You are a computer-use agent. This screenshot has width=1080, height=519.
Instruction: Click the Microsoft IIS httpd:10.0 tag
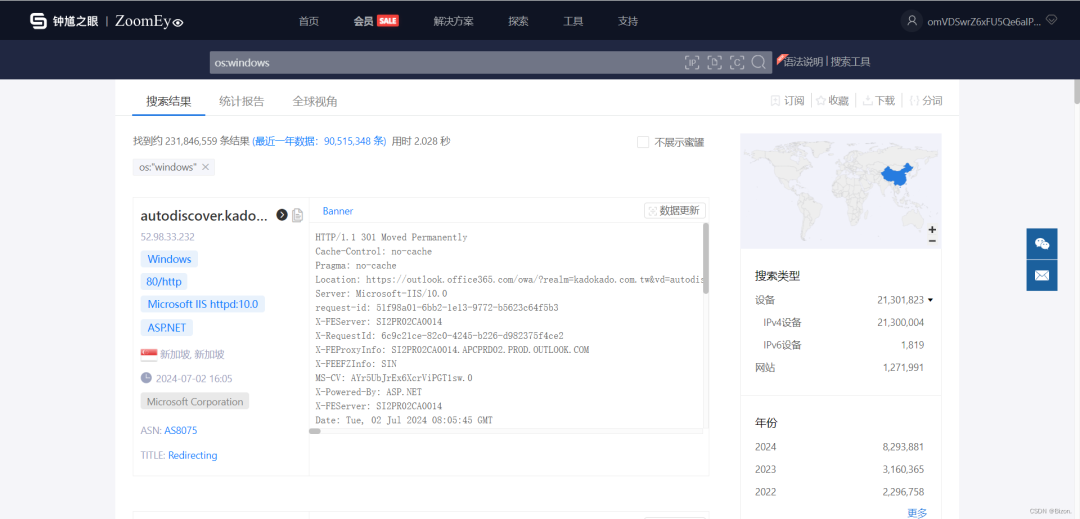tap(203, 304)
